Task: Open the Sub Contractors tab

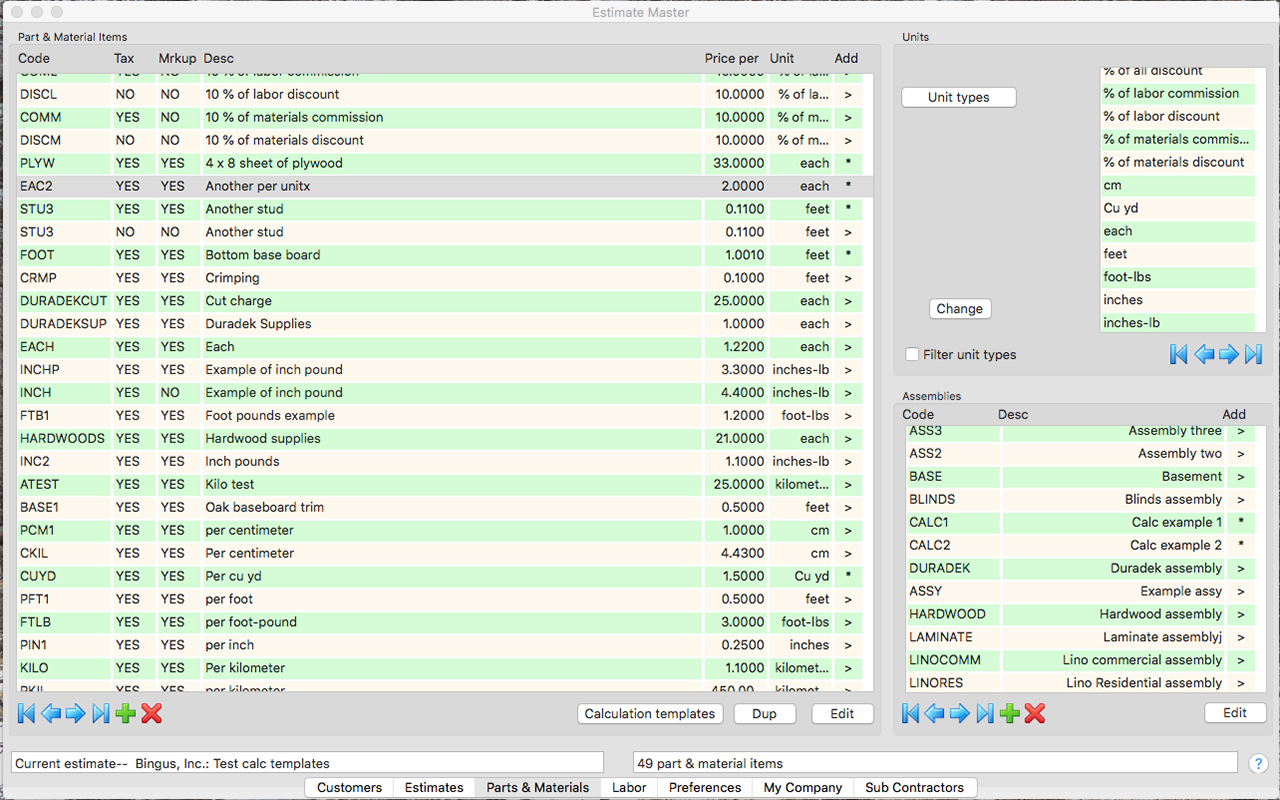Action: point(914,788)
